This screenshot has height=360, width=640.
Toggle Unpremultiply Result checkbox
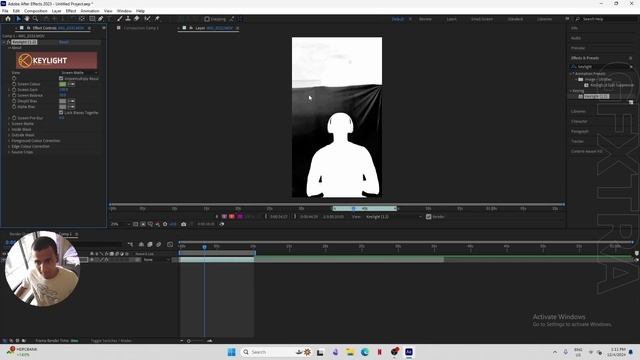(61, 78)
